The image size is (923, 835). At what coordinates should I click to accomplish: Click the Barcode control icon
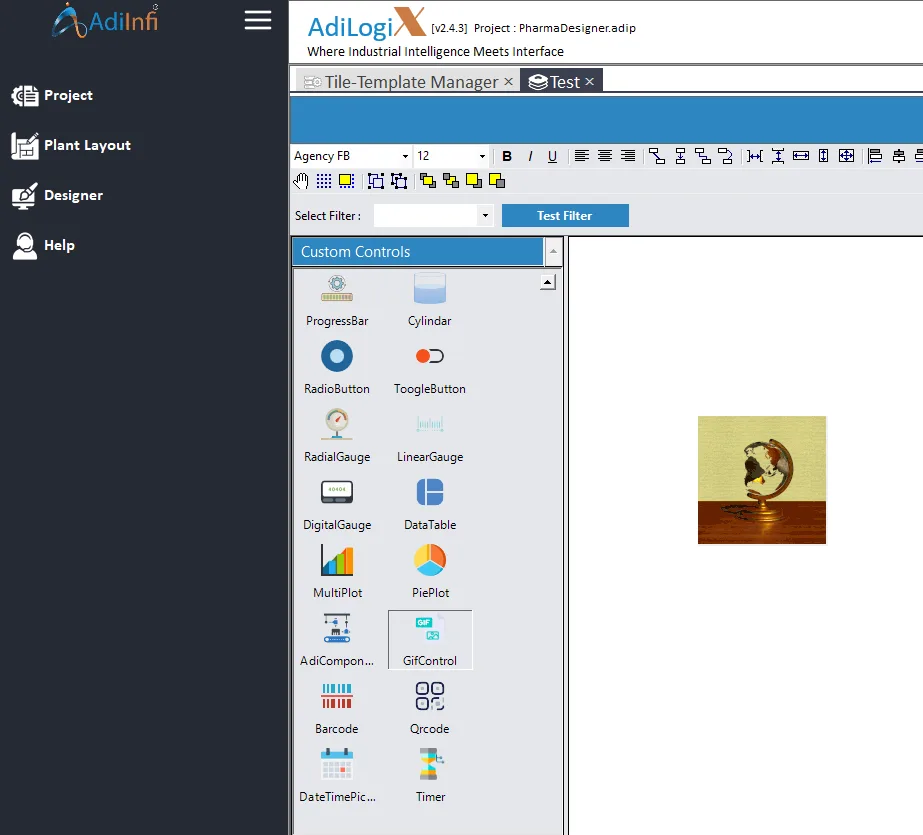pyautogui.click(x=337, y=696)
